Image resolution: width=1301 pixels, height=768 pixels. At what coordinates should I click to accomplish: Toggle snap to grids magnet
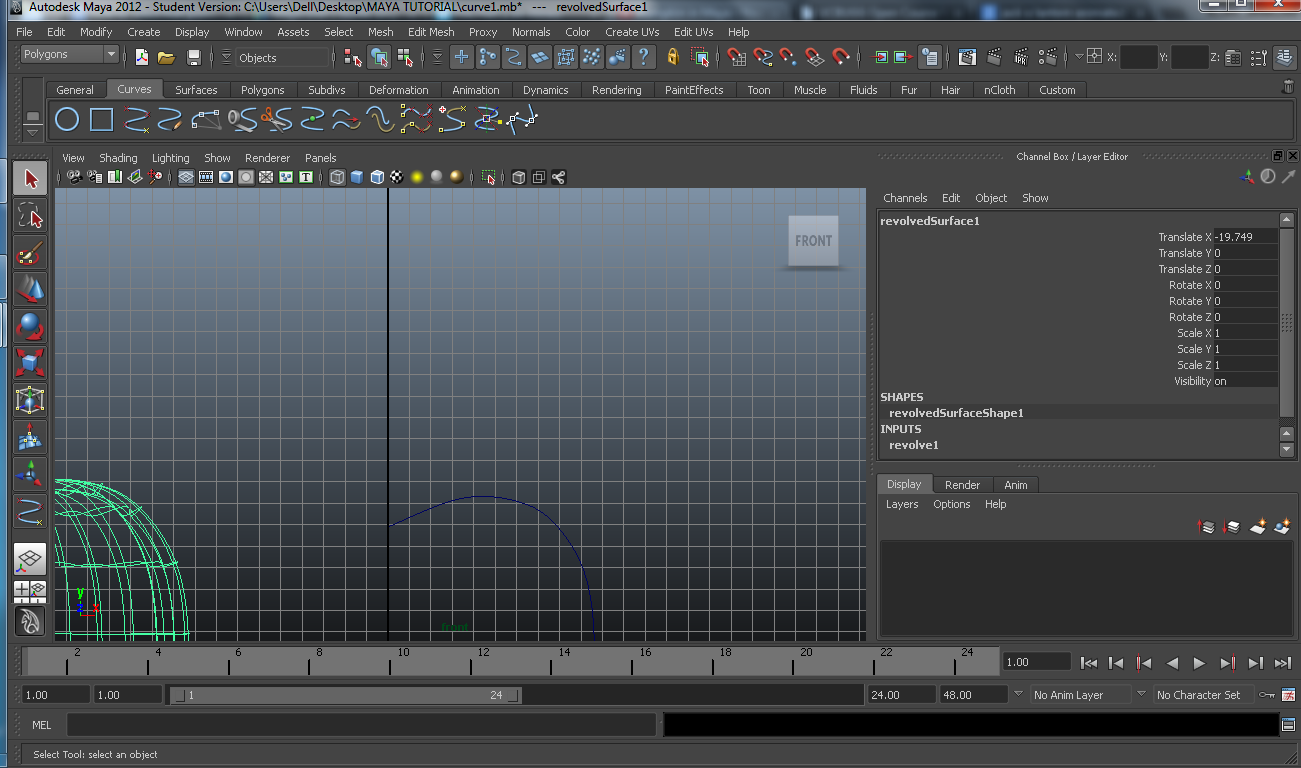(x=736, y=57)
